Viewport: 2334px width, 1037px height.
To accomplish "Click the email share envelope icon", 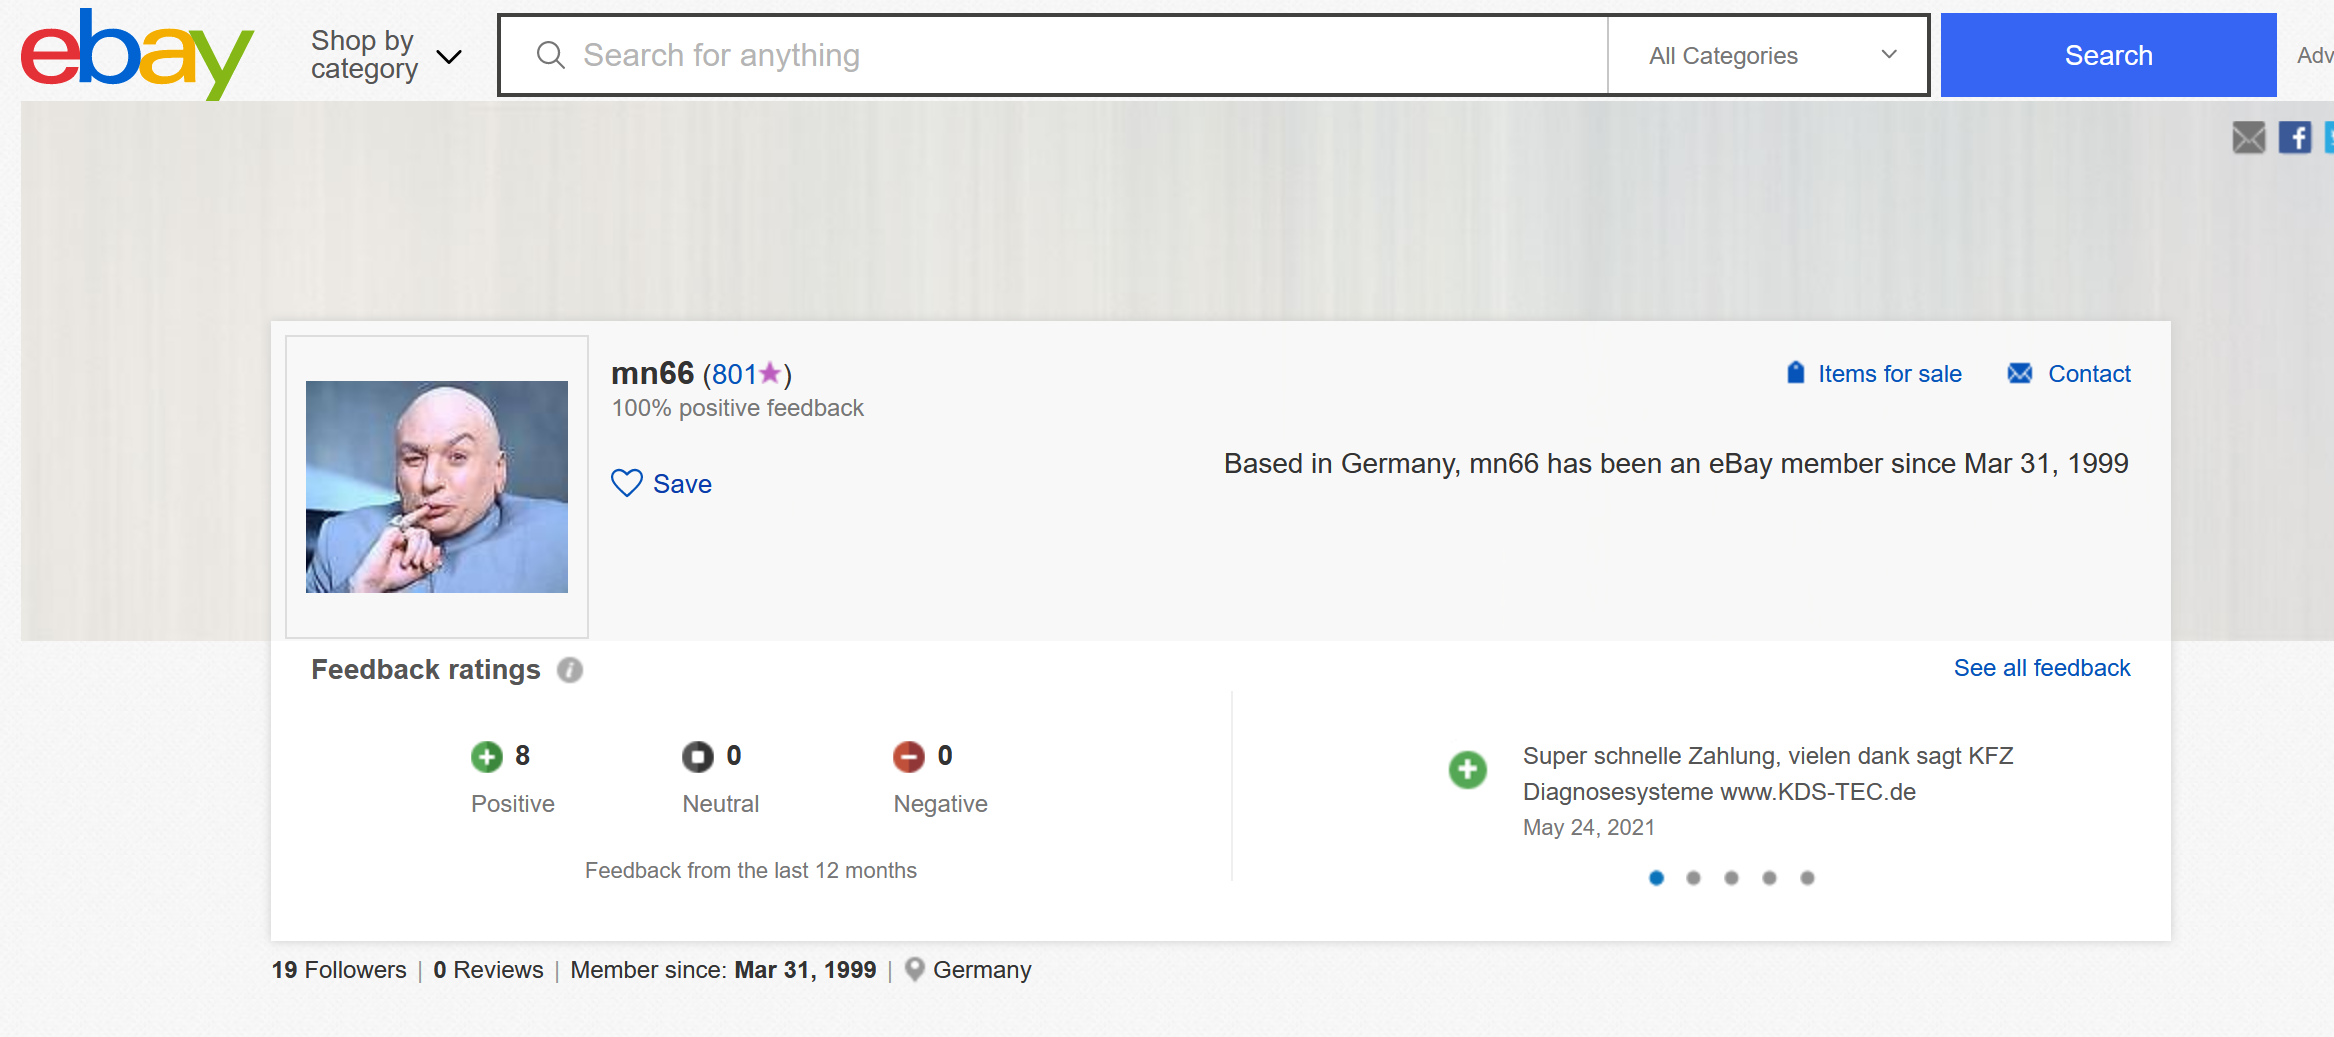I will click(2248, 137).
